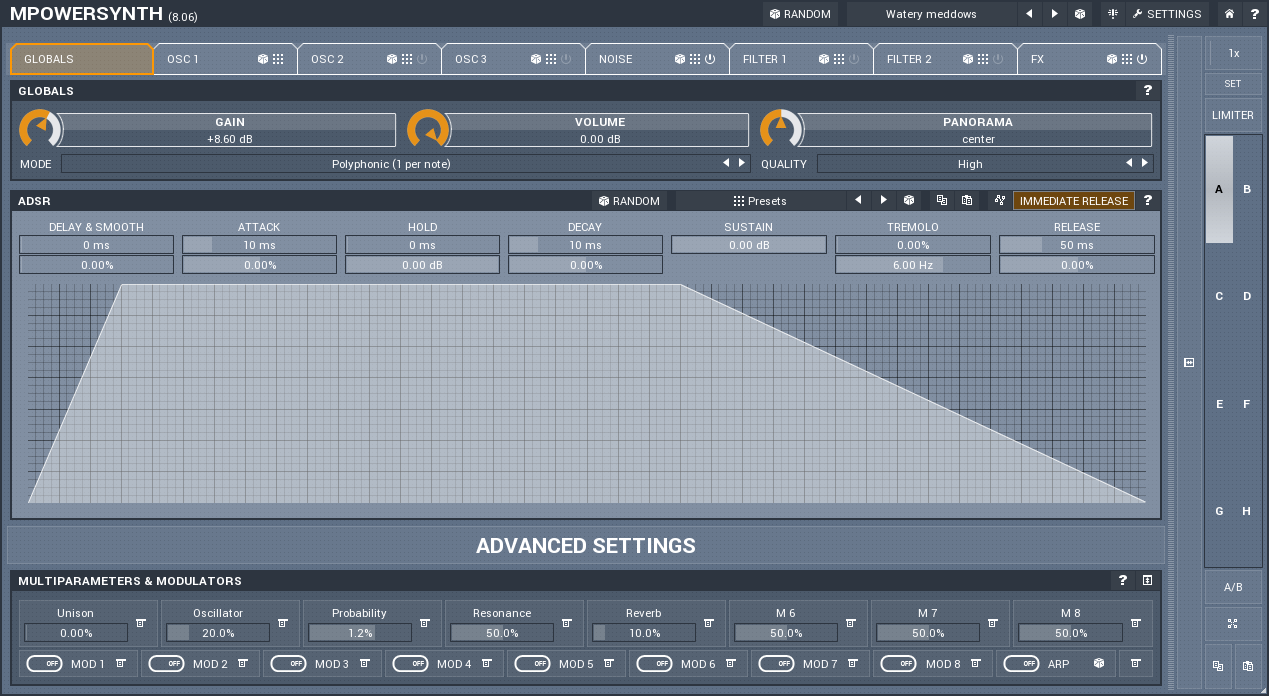Toggle IMMEDIATE RELEASE

tap(1074, 201)
